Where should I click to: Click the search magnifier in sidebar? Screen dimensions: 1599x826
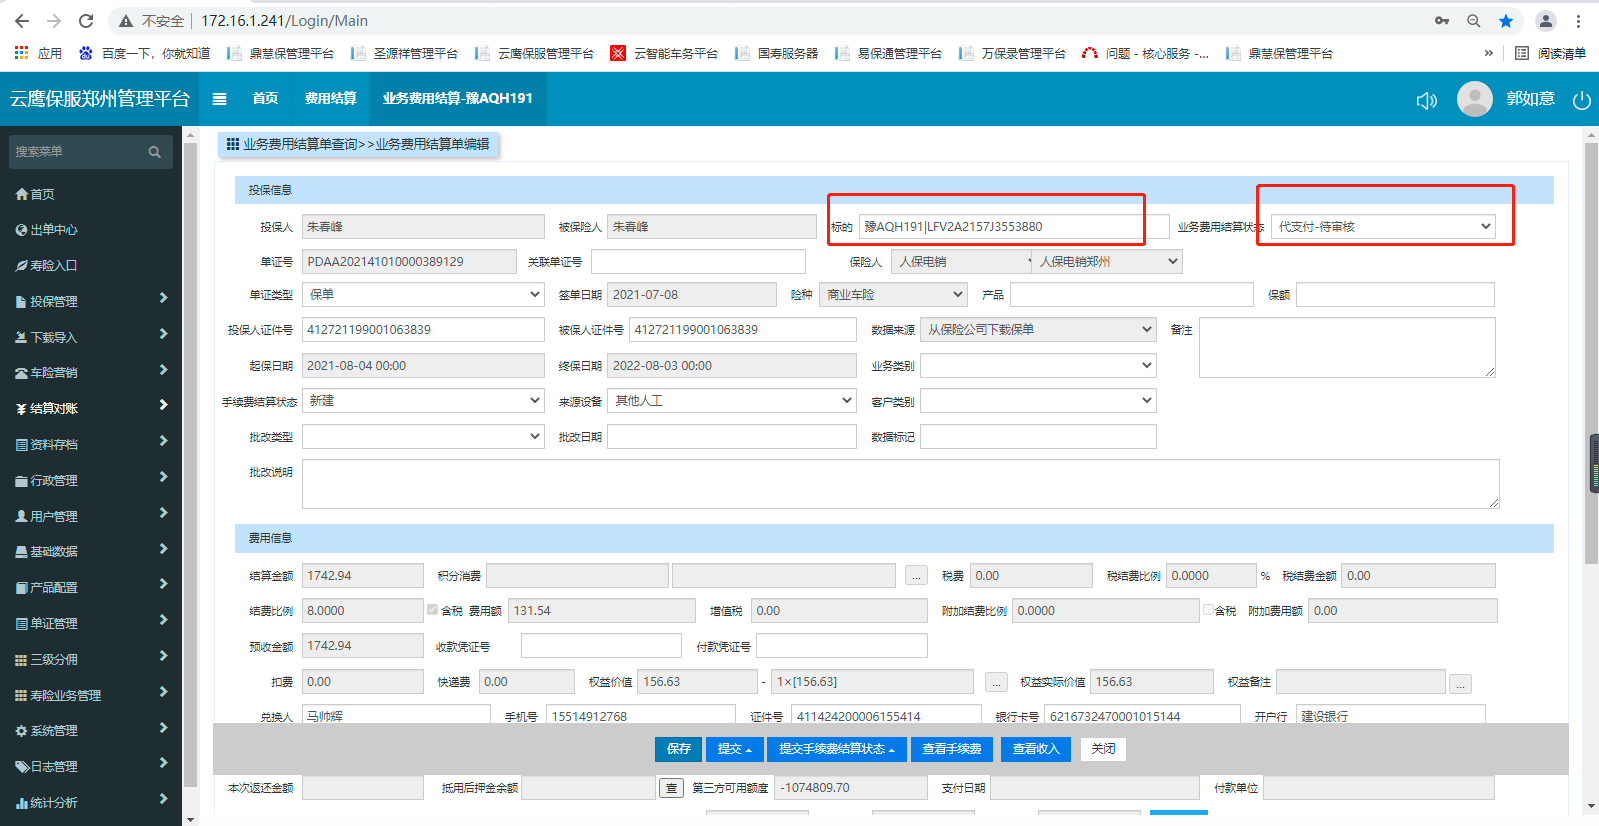[155, 152]
